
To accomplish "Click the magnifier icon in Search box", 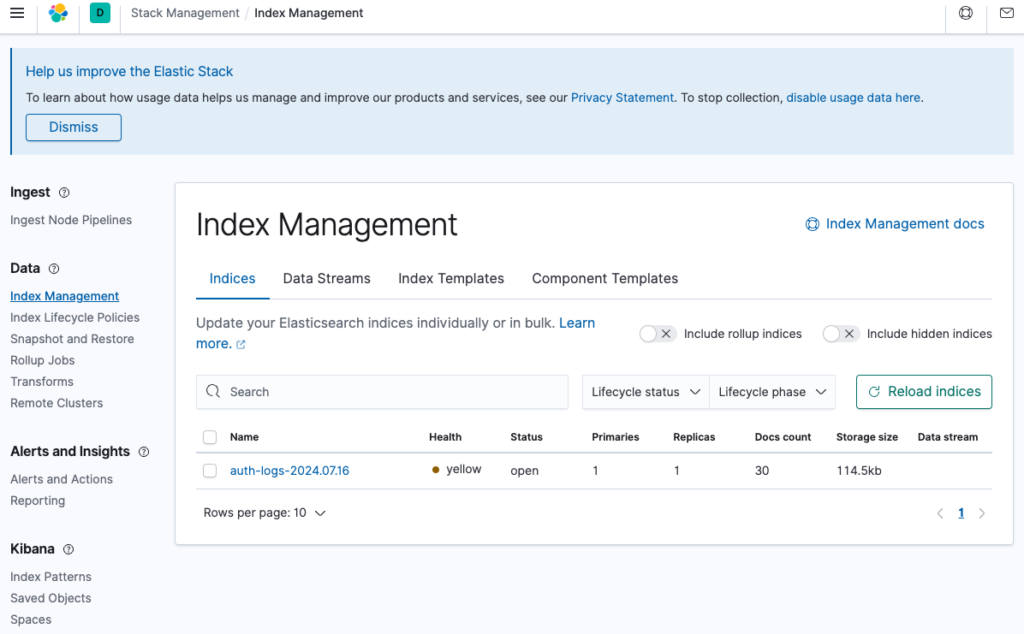I will click(x=213, y=391).
